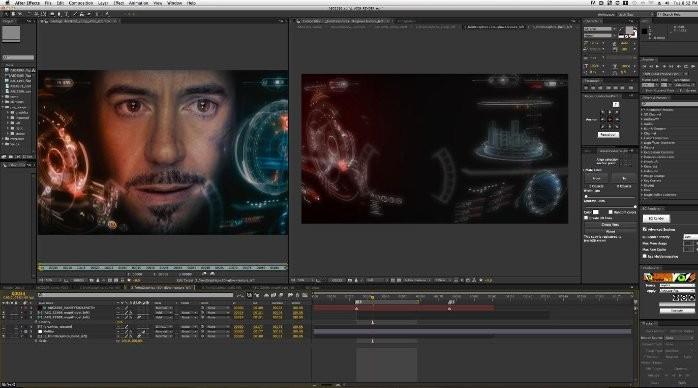Select the Rotation tool
The height and width of the screenshot is (388, 698).
coord(29,15)
